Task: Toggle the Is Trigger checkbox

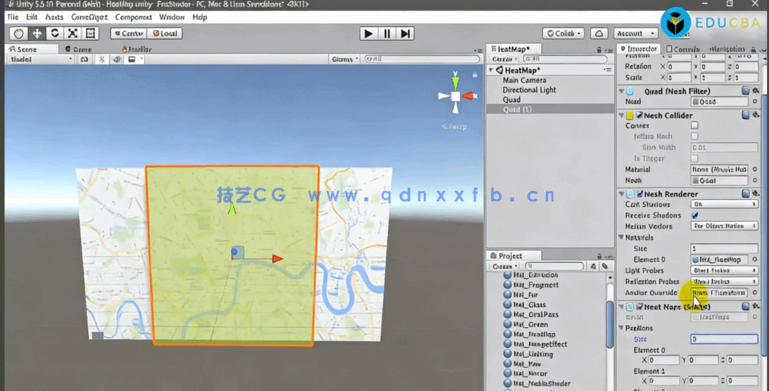Action: pos(694,158)
